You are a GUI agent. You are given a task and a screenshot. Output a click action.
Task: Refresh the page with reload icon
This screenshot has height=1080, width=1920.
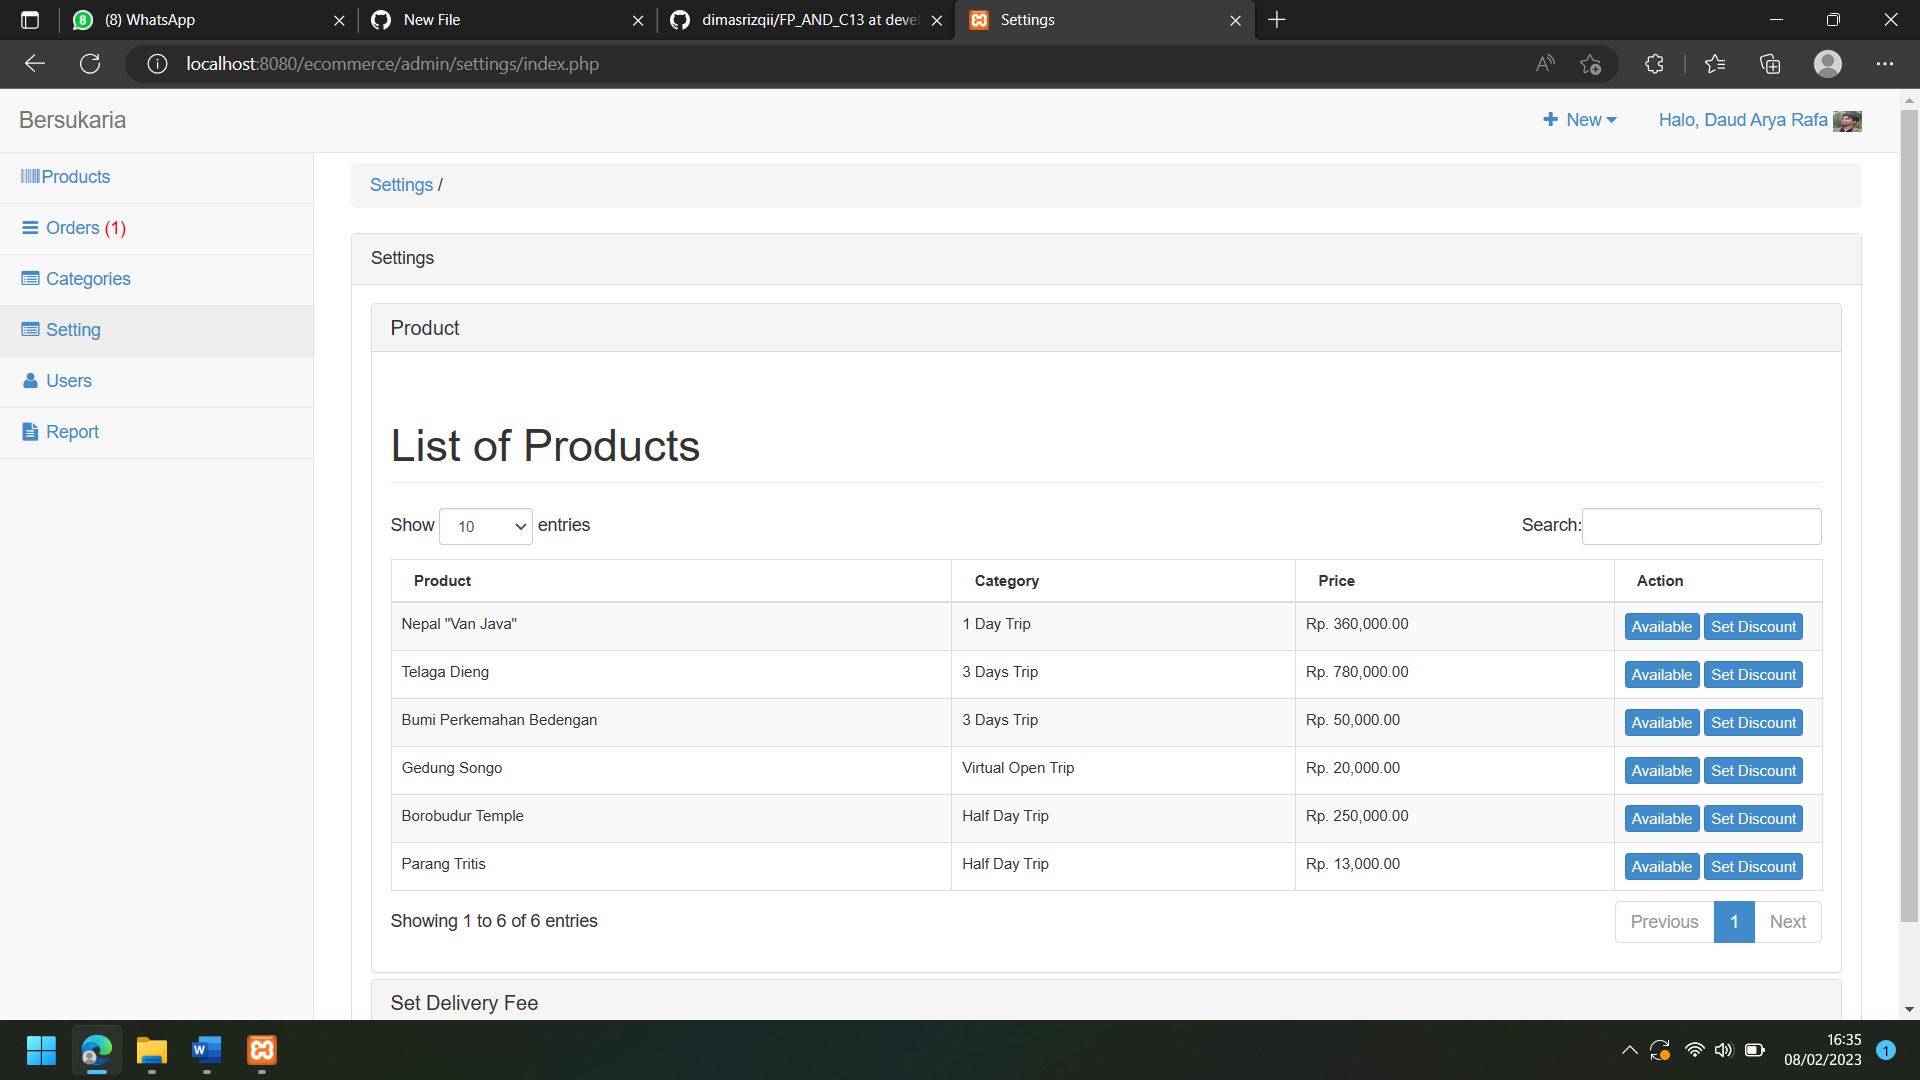coord(90,64)
